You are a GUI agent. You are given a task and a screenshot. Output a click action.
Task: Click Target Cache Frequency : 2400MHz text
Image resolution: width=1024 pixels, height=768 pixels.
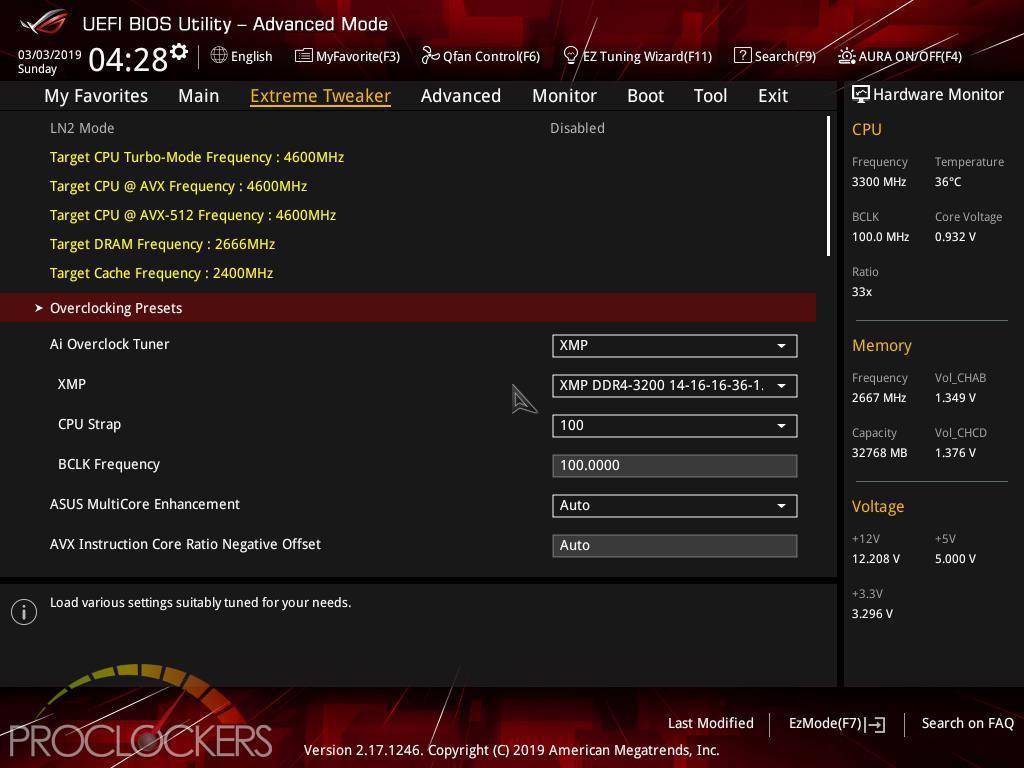(161, 273)
